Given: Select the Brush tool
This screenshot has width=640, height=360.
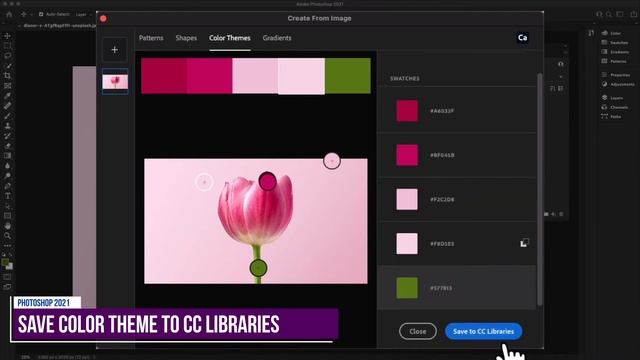Looking at the screenshot, I should [x=7, y=116].
